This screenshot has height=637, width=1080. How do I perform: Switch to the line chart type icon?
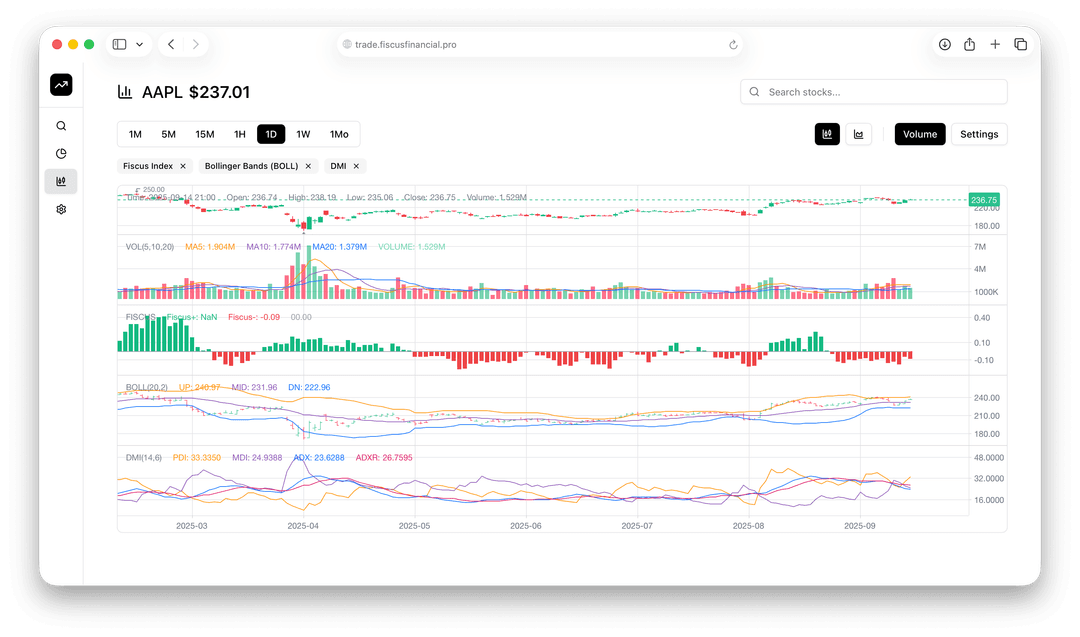coord(858,133)
